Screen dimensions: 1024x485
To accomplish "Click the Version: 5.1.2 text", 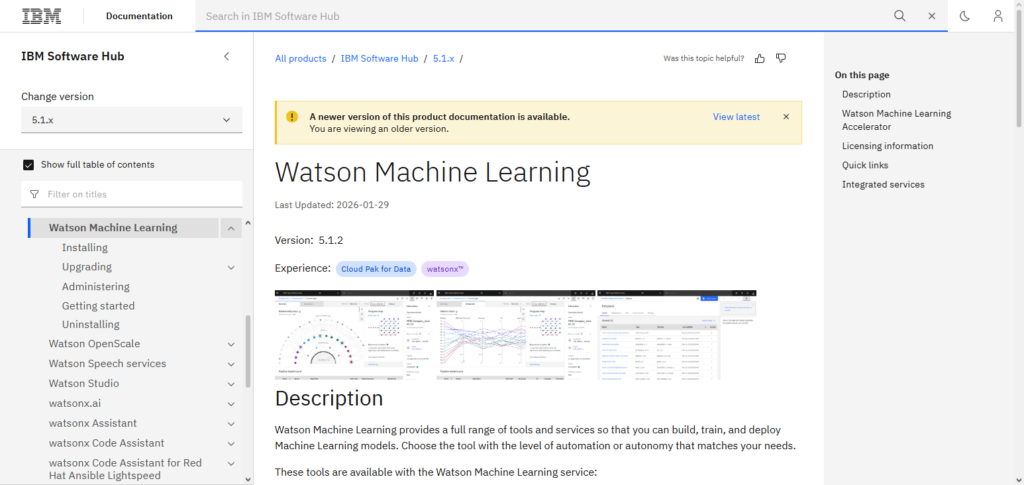I will tap(309, 240).
